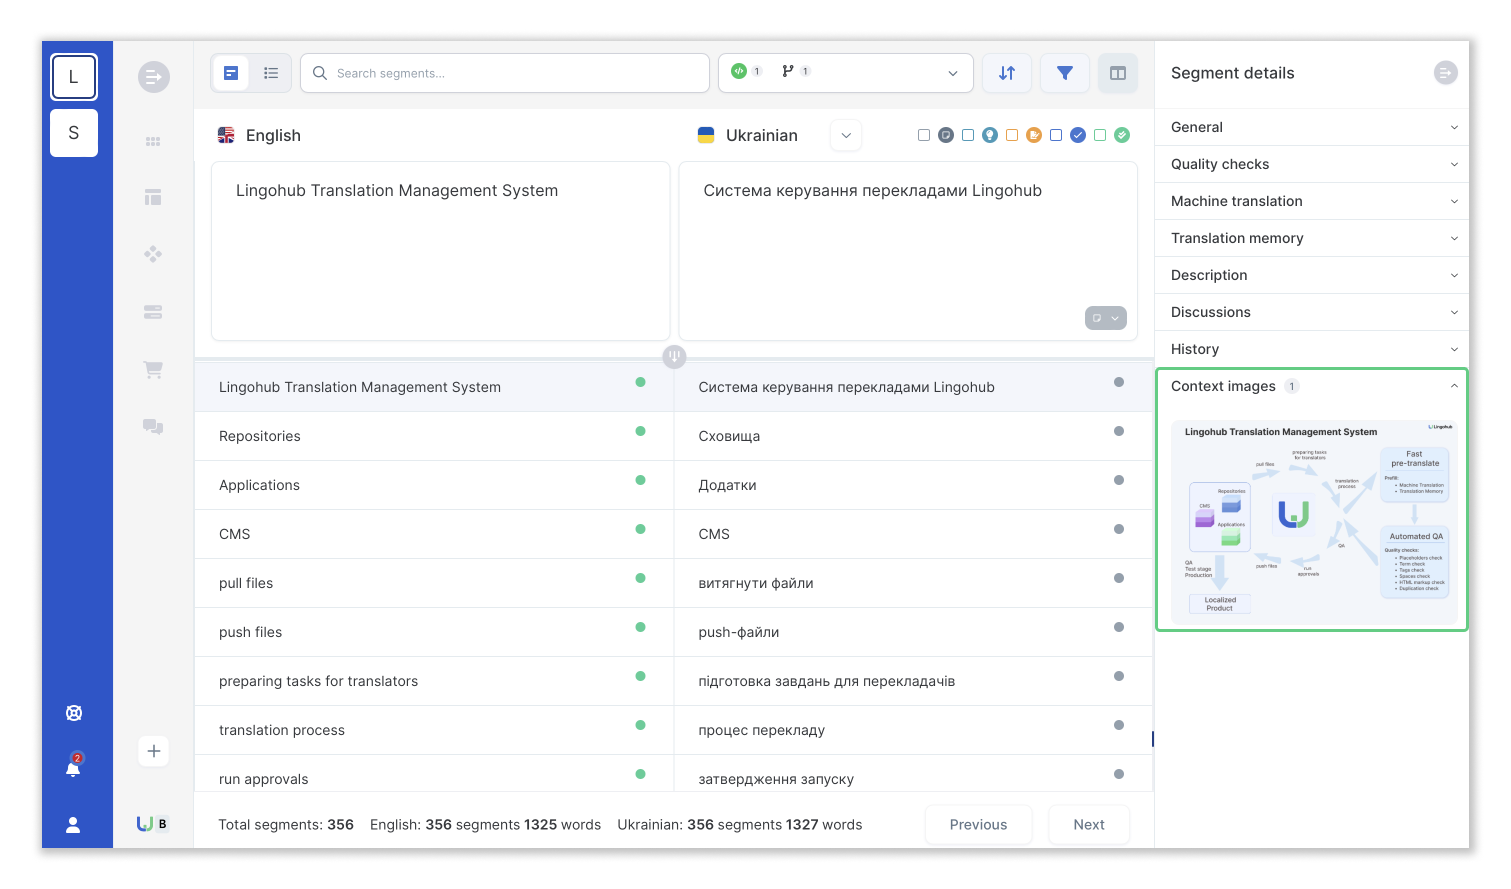The image size is (1511, 889).
Task: Click the orange translated status icon
Action: 1034,135
